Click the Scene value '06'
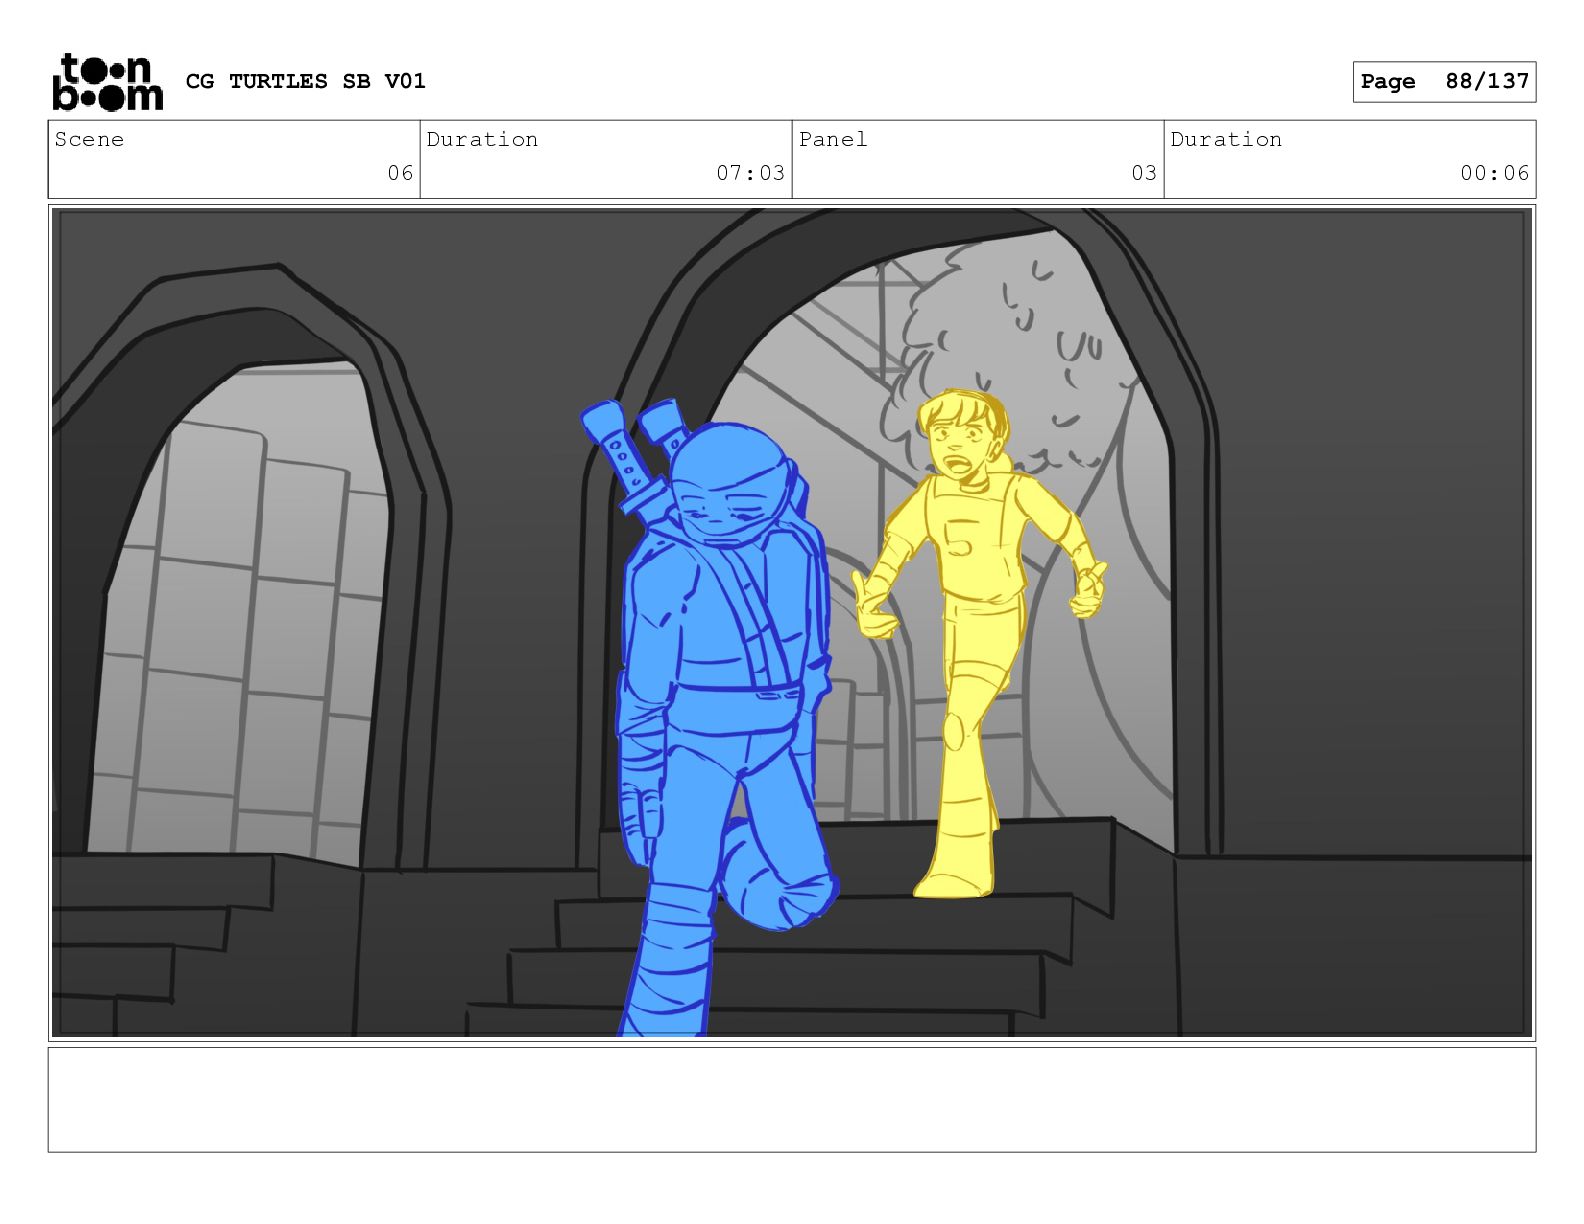Image resolution: width=1584 pixels, height=1224 pixels. point(400,173)
